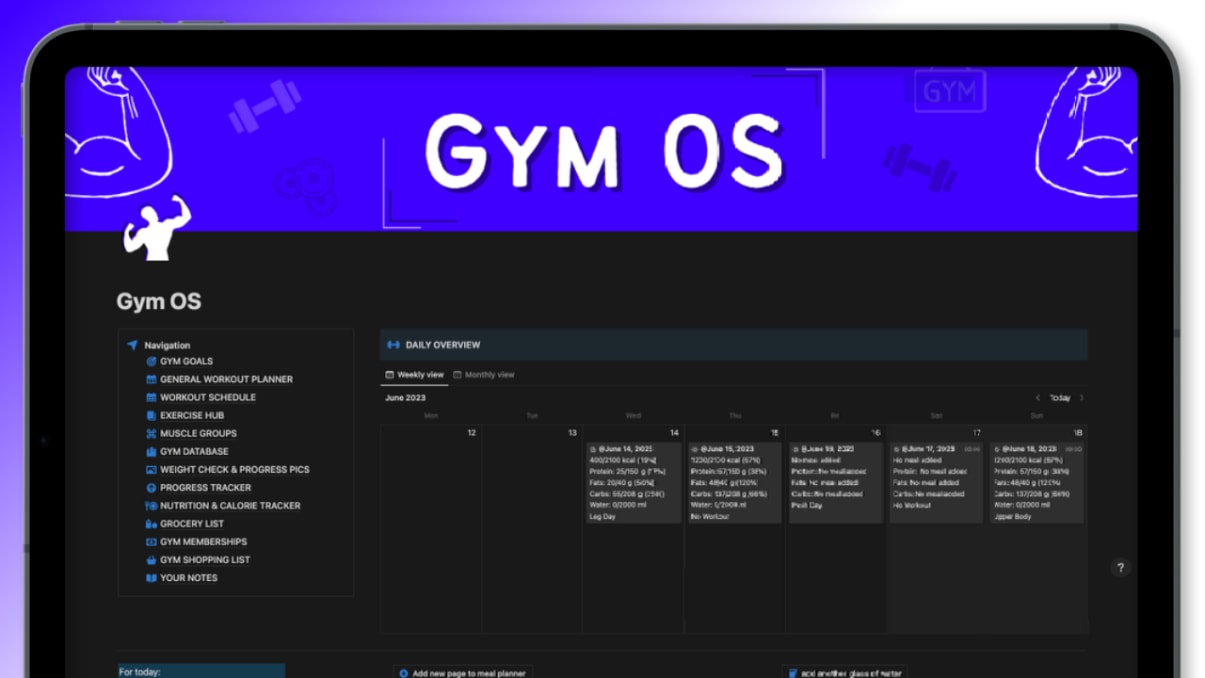Open the GYM GOALS page link
The height and width of the screenshot is (678, 1205).
pos(186,361)
